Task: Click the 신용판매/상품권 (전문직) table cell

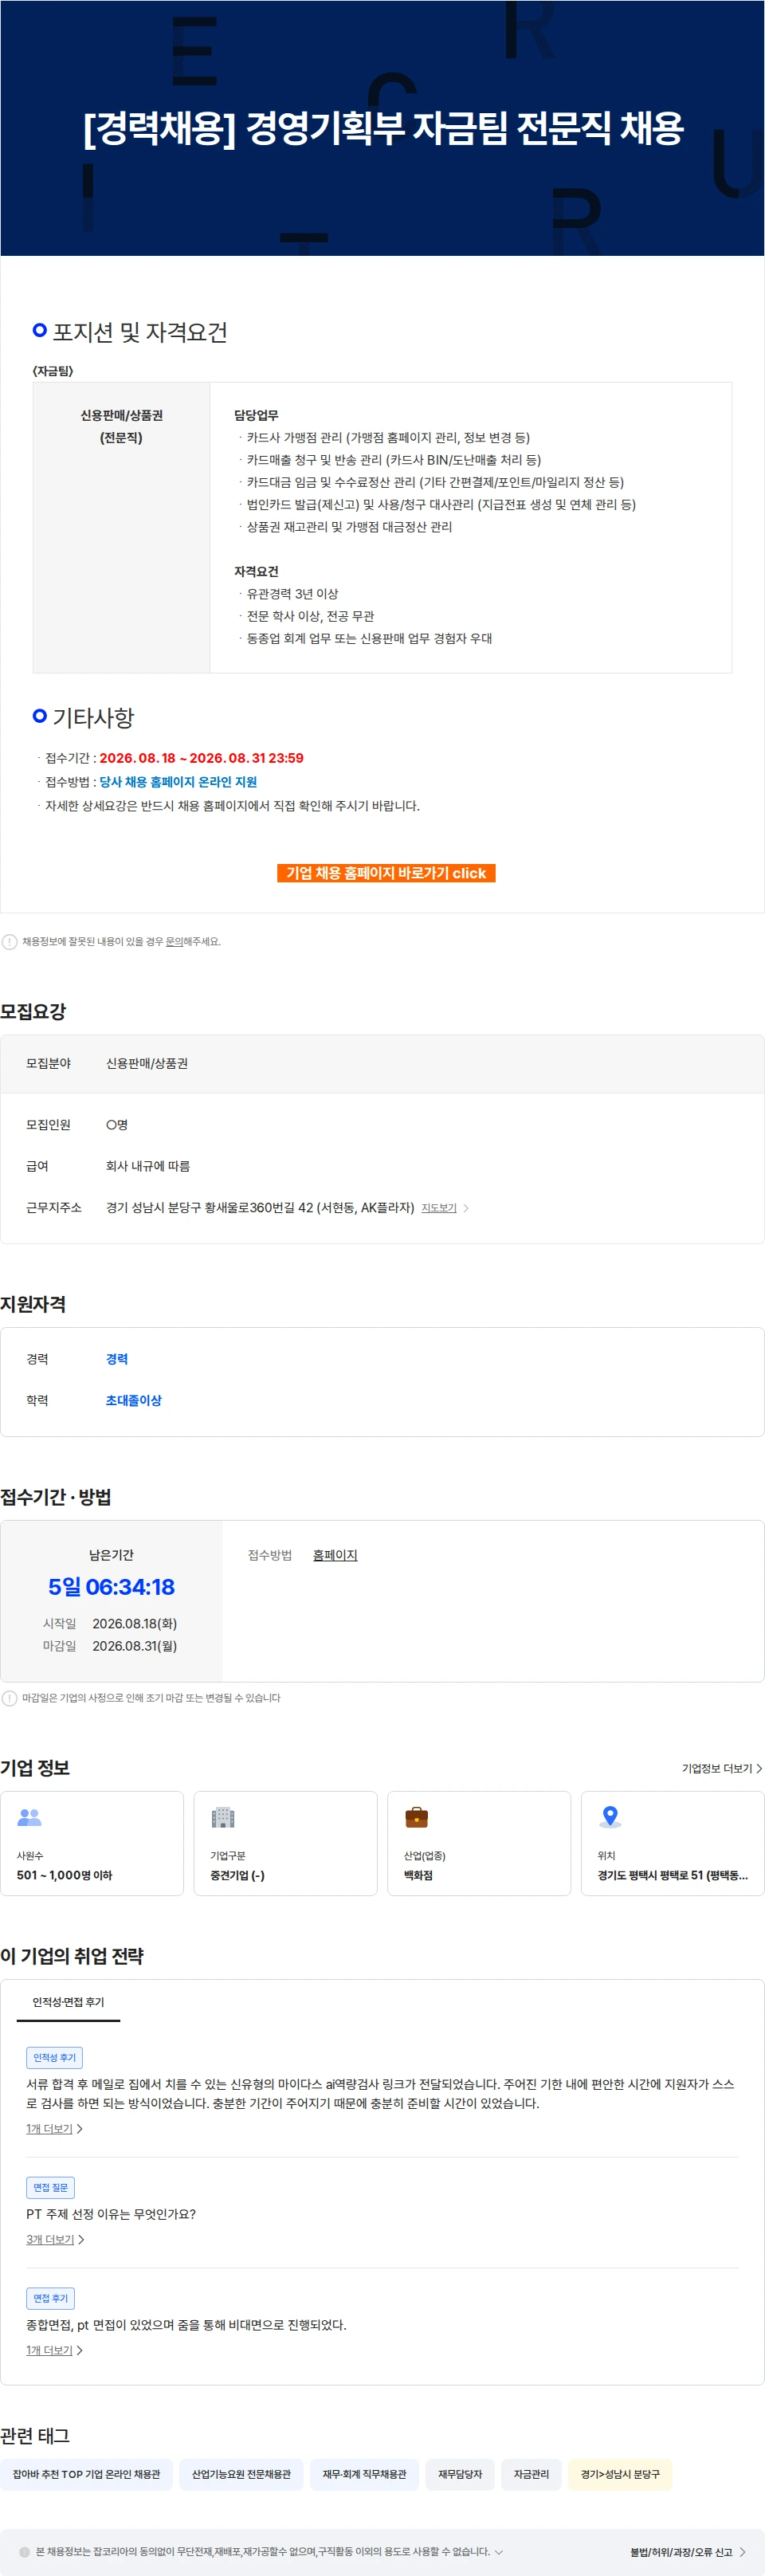Action: (x=121, y=527)
